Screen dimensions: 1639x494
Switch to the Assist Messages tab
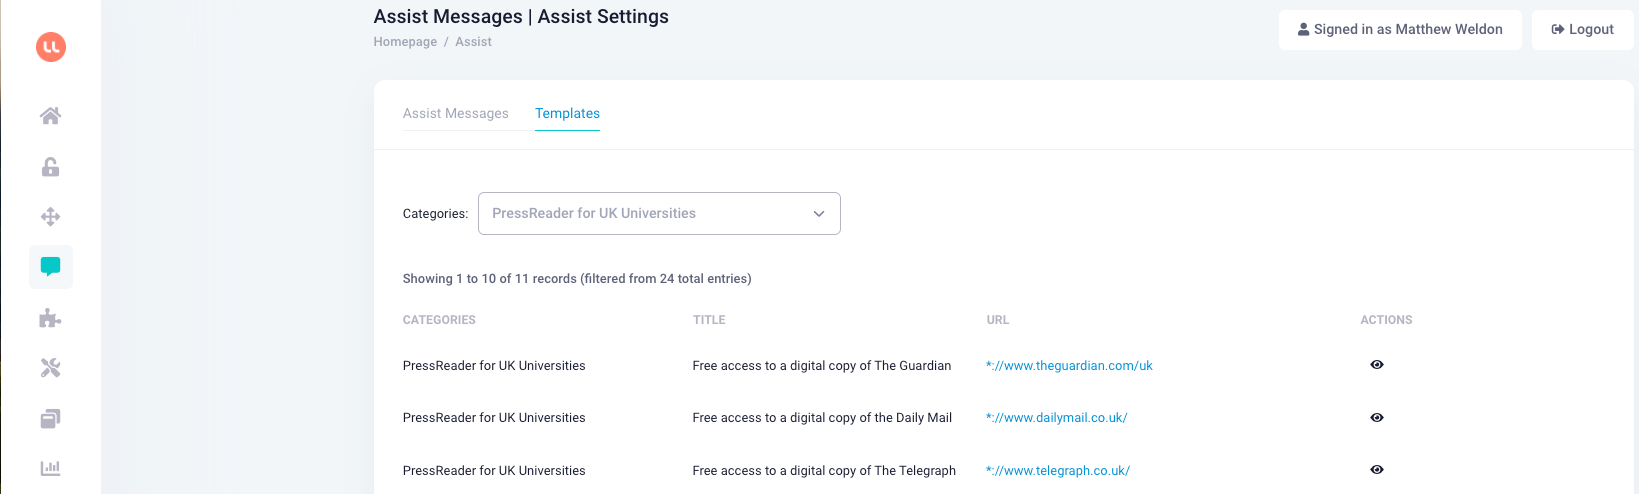455,114
